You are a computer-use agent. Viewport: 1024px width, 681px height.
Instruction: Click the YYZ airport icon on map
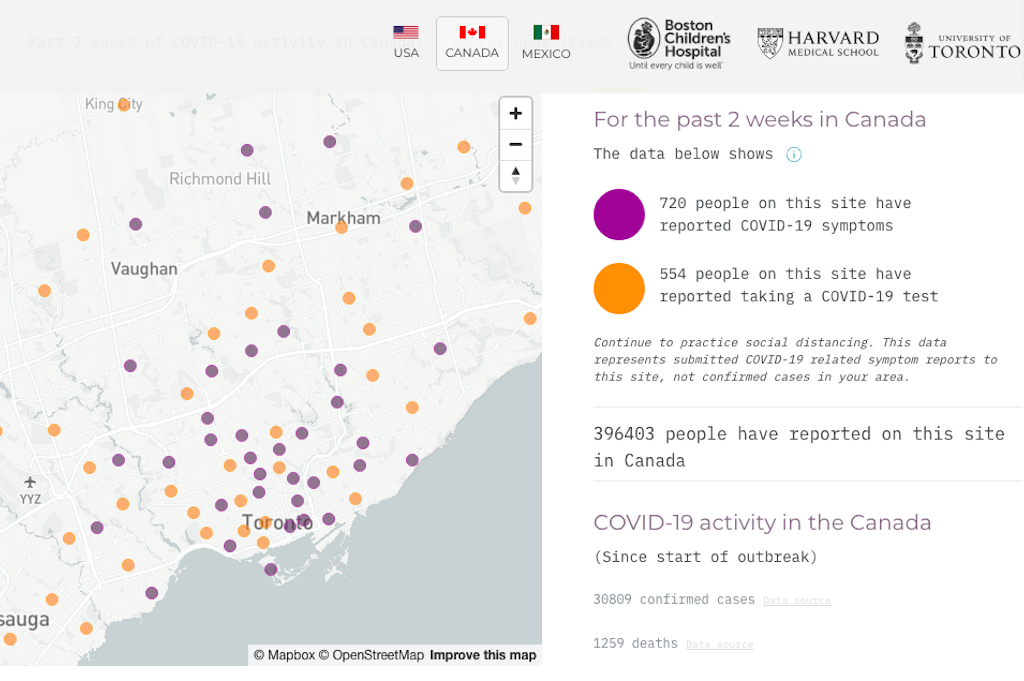(x=30, y=484)
